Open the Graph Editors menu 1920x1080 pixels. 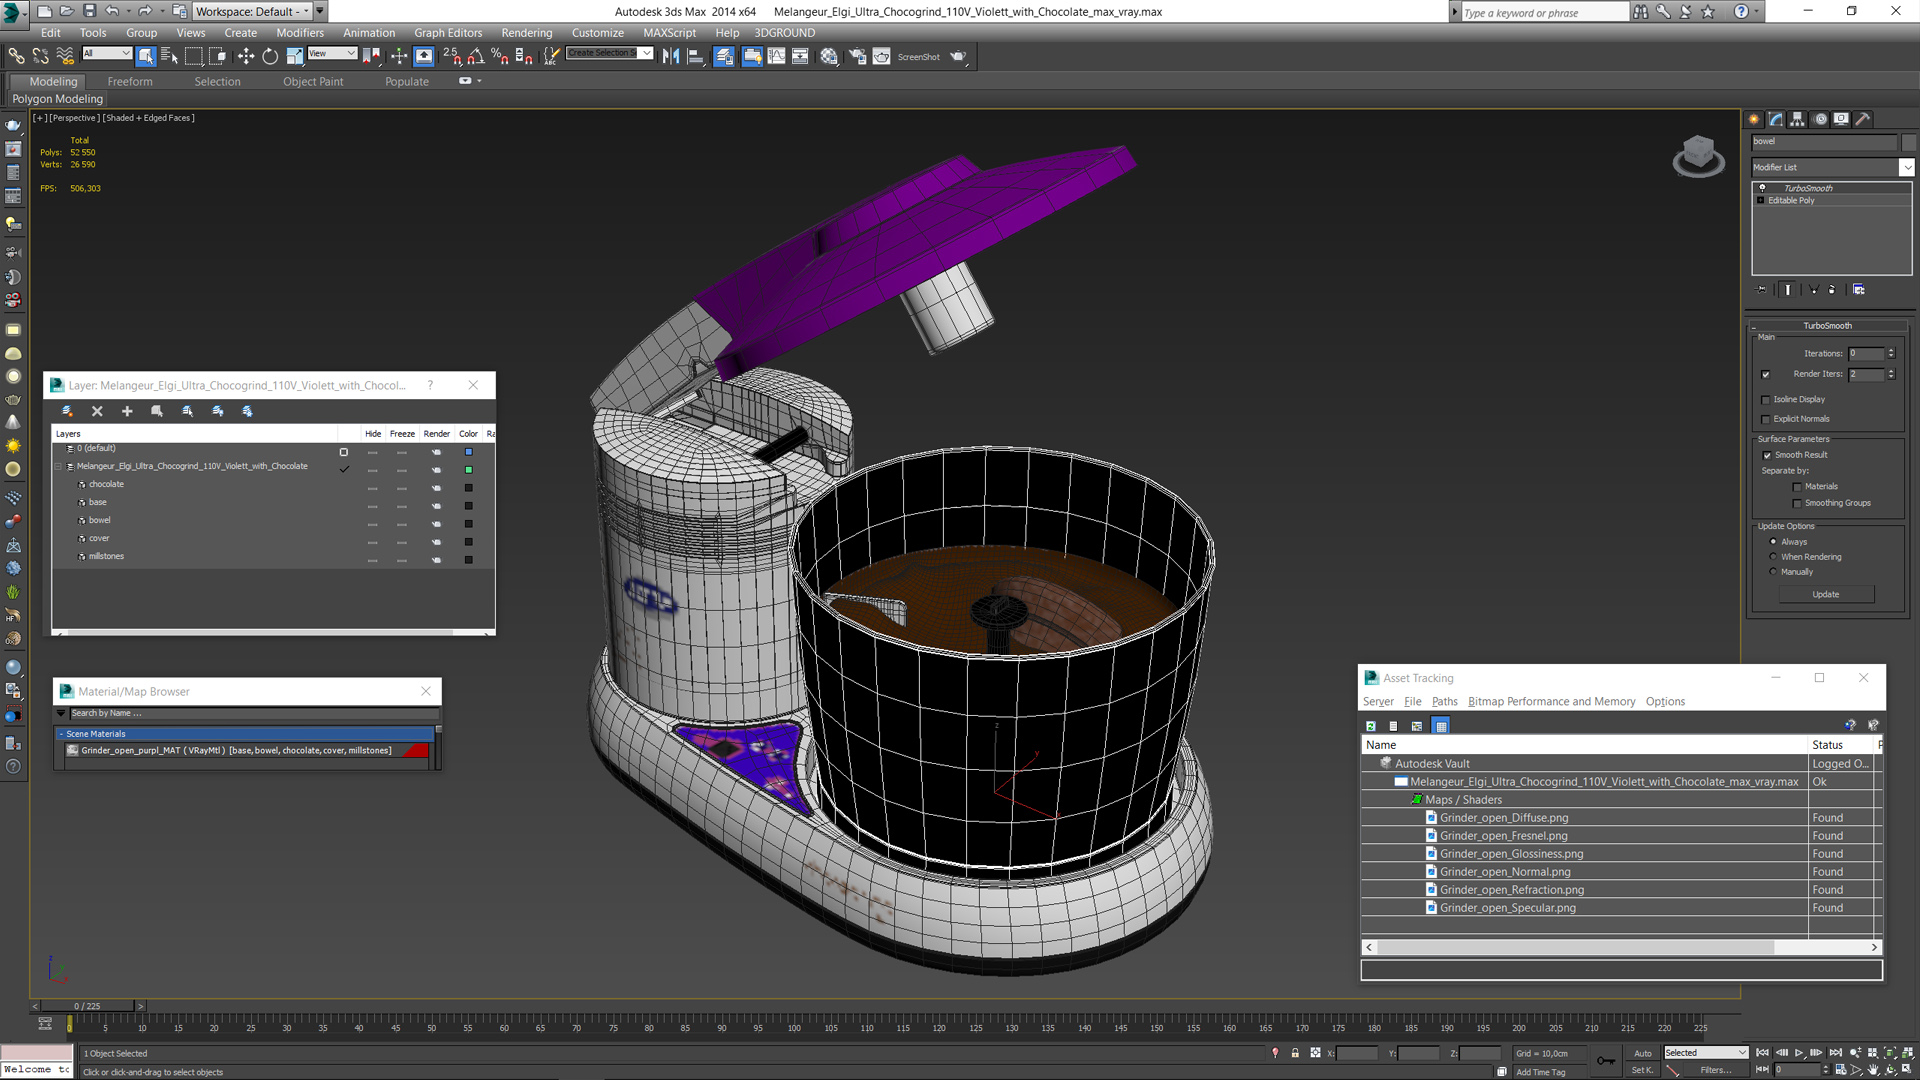pos(448,32)
